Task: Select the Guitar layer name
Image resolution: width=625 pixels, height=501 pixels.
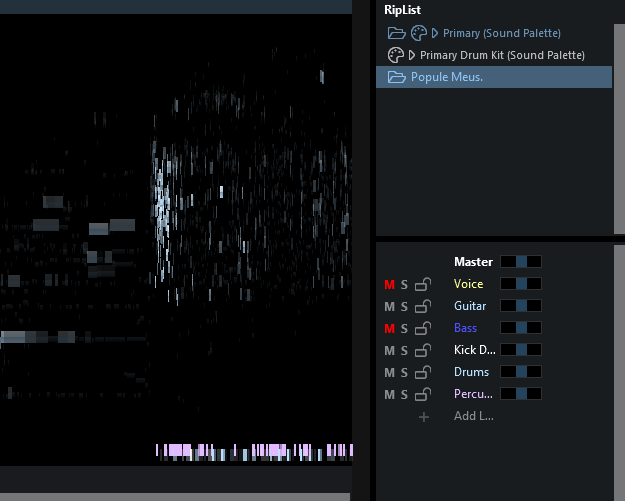Action: pyautogui.click(x=470, y=306)
